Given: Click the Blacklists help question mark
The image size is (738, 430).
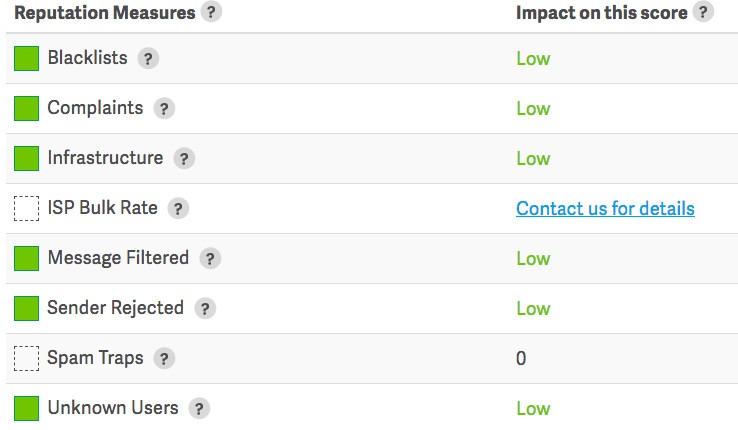Looking at the screenshot, I should (x=148, y=59).
